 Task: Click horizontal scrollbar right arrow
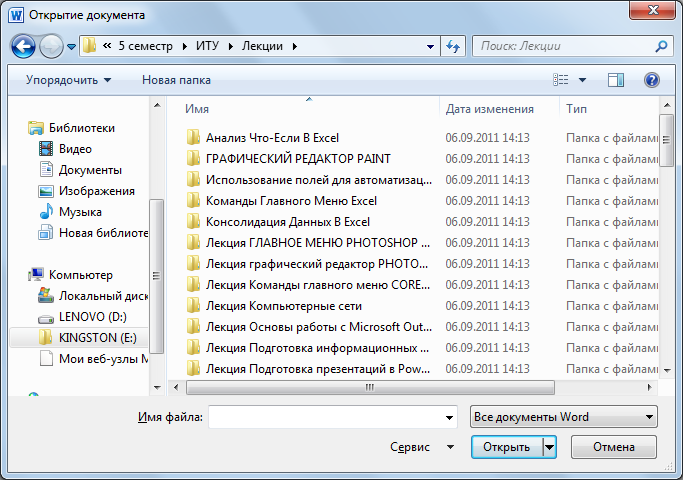coord(650,387)
